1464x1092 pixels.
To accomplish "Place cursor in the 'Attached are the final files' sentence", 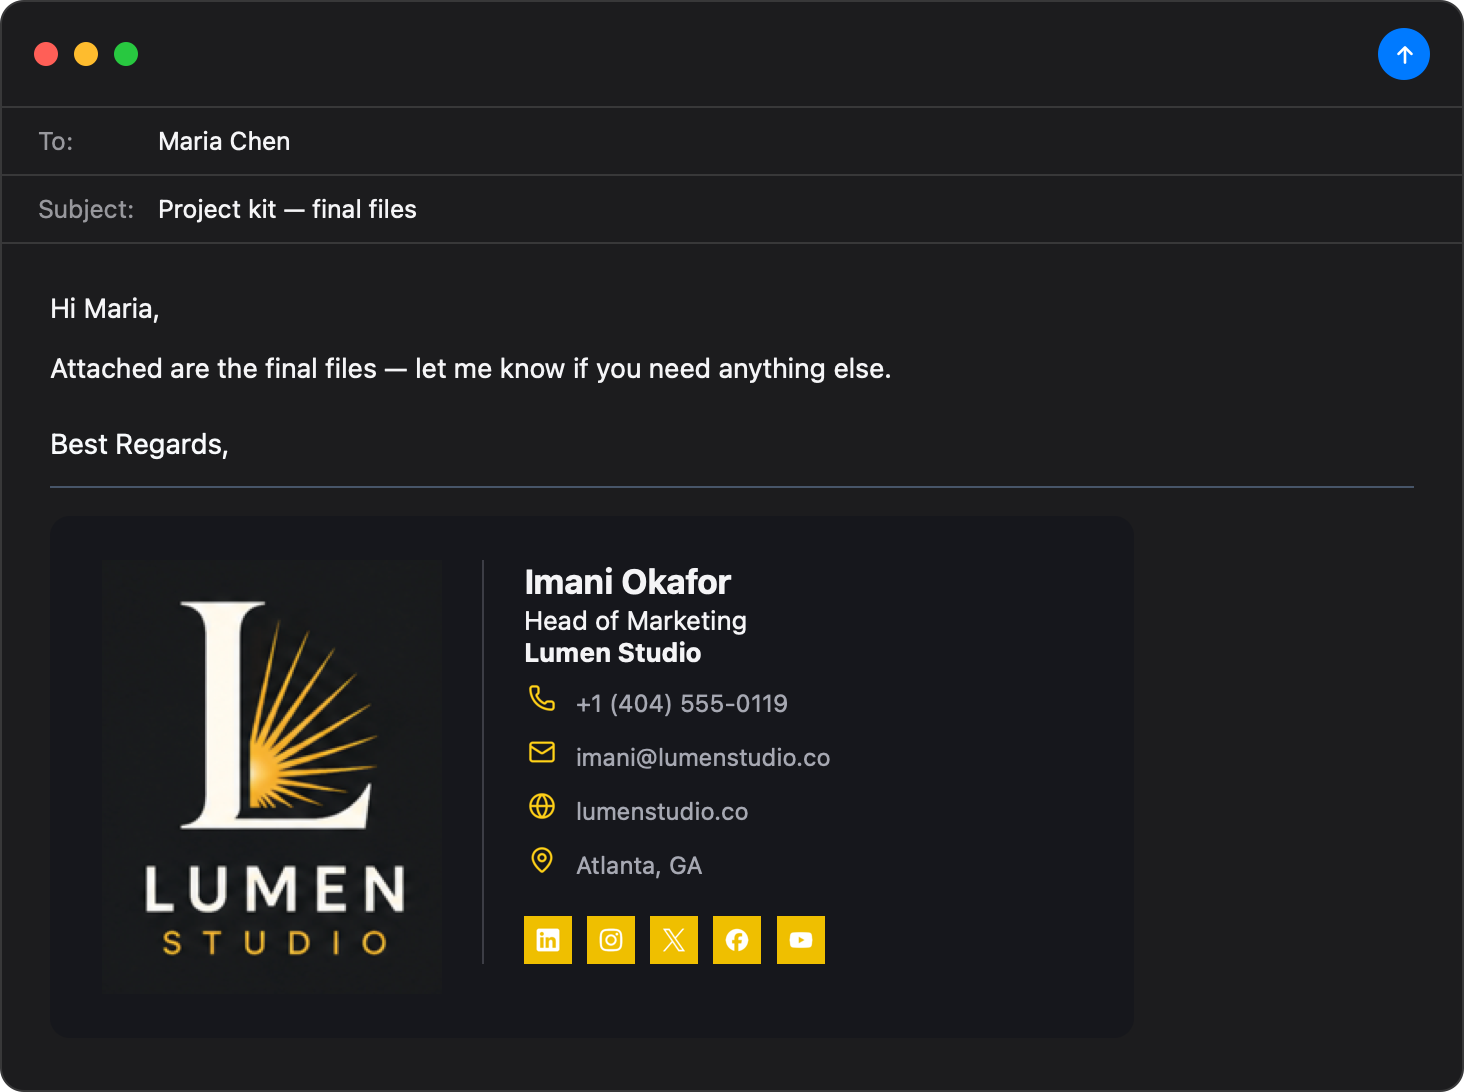I will point(470,369).
